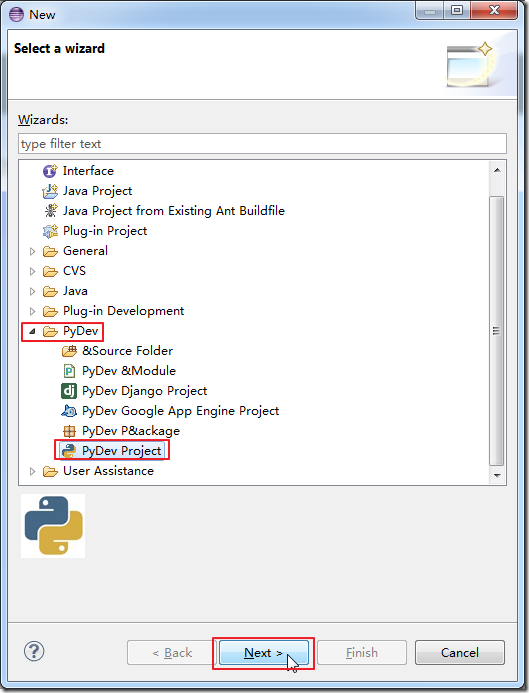Click the PyDev Module icon
This screenshot has height=693, width=529.
click(x=69, y=371)
